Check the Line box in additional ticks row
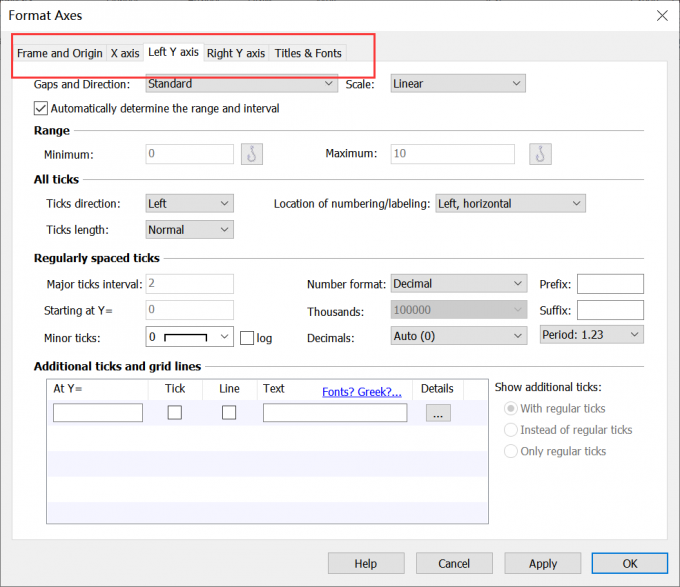Viewport: 680px width, 587px height. point(229,412)
